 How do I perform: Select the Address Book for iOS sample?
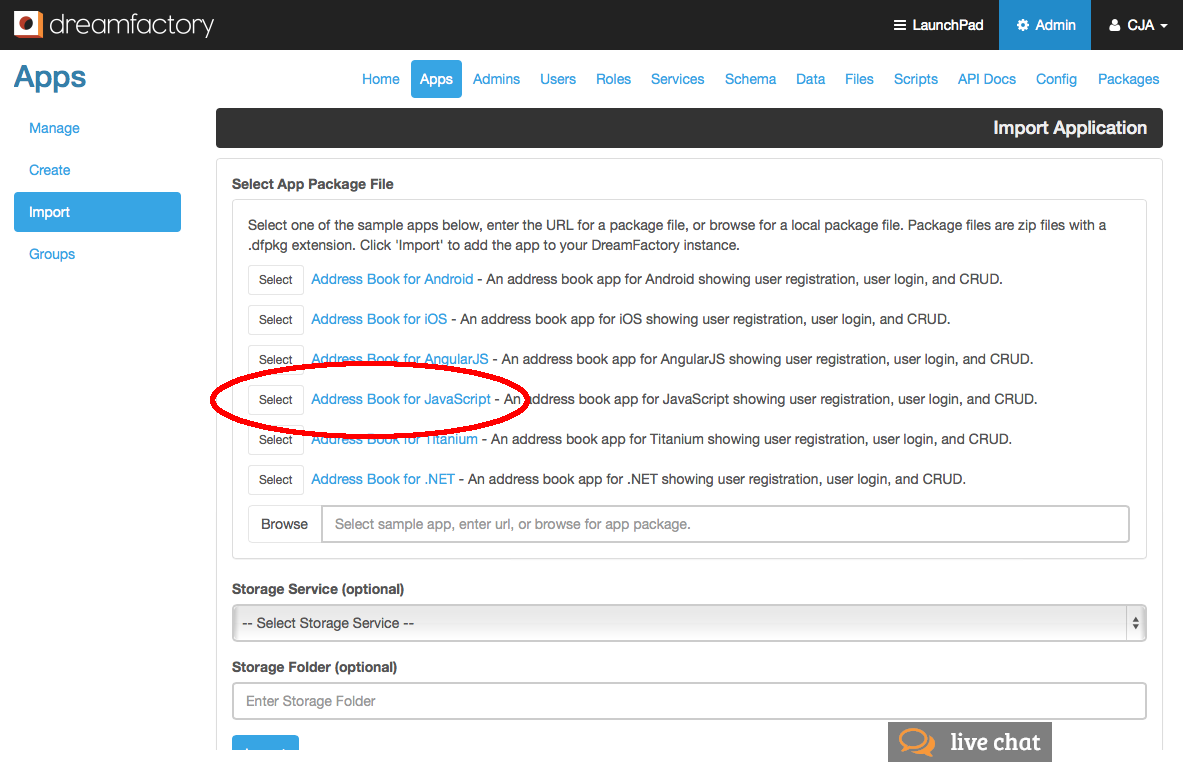[275, 319]
